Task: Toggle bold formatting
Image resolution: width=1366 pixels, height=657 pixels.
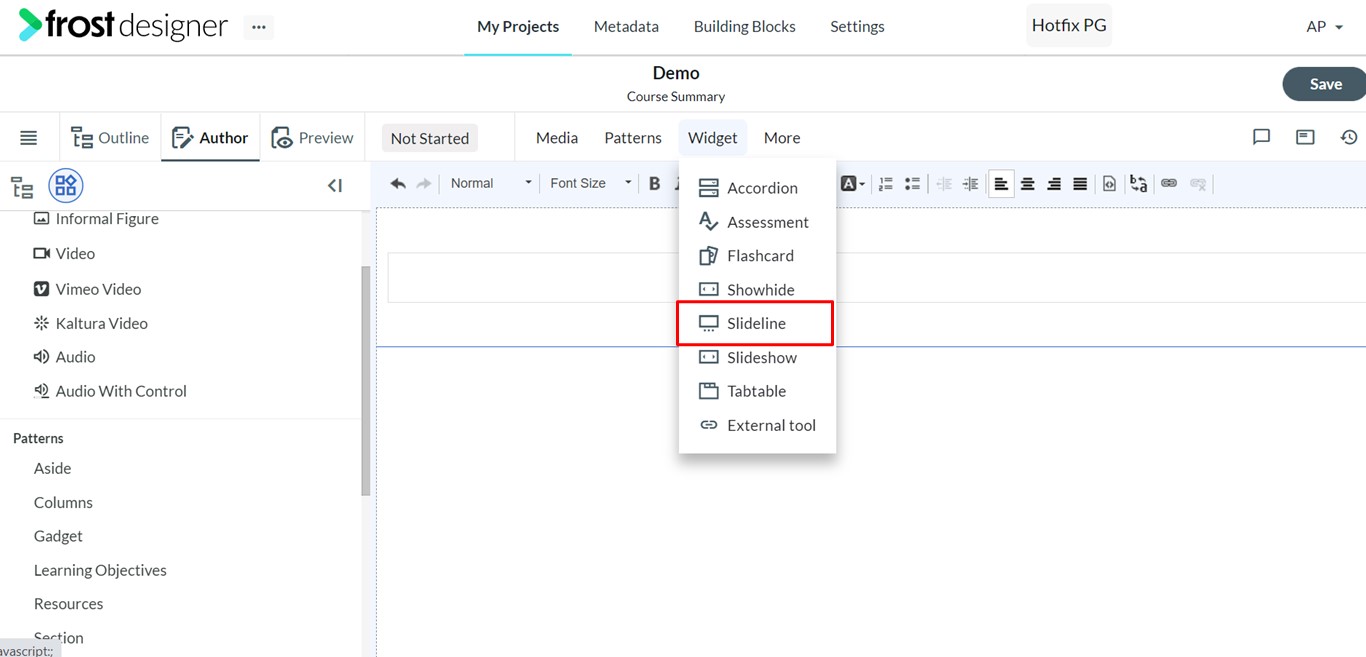Action: 654,183
